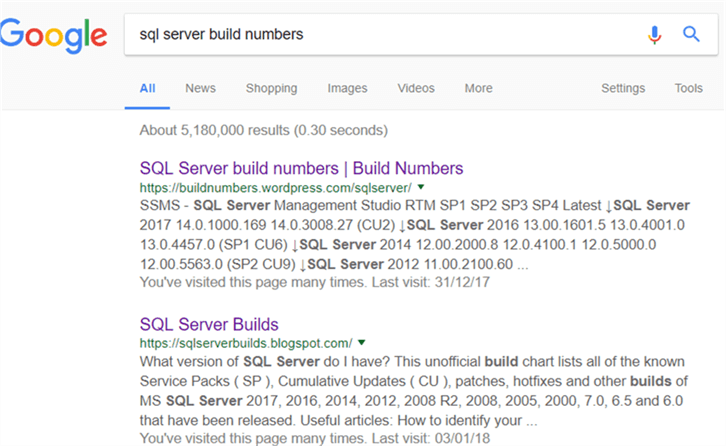This screenshot has width=726, height=446.
Task: Switch to the Videos tab
Action: [x=416, y=88]
